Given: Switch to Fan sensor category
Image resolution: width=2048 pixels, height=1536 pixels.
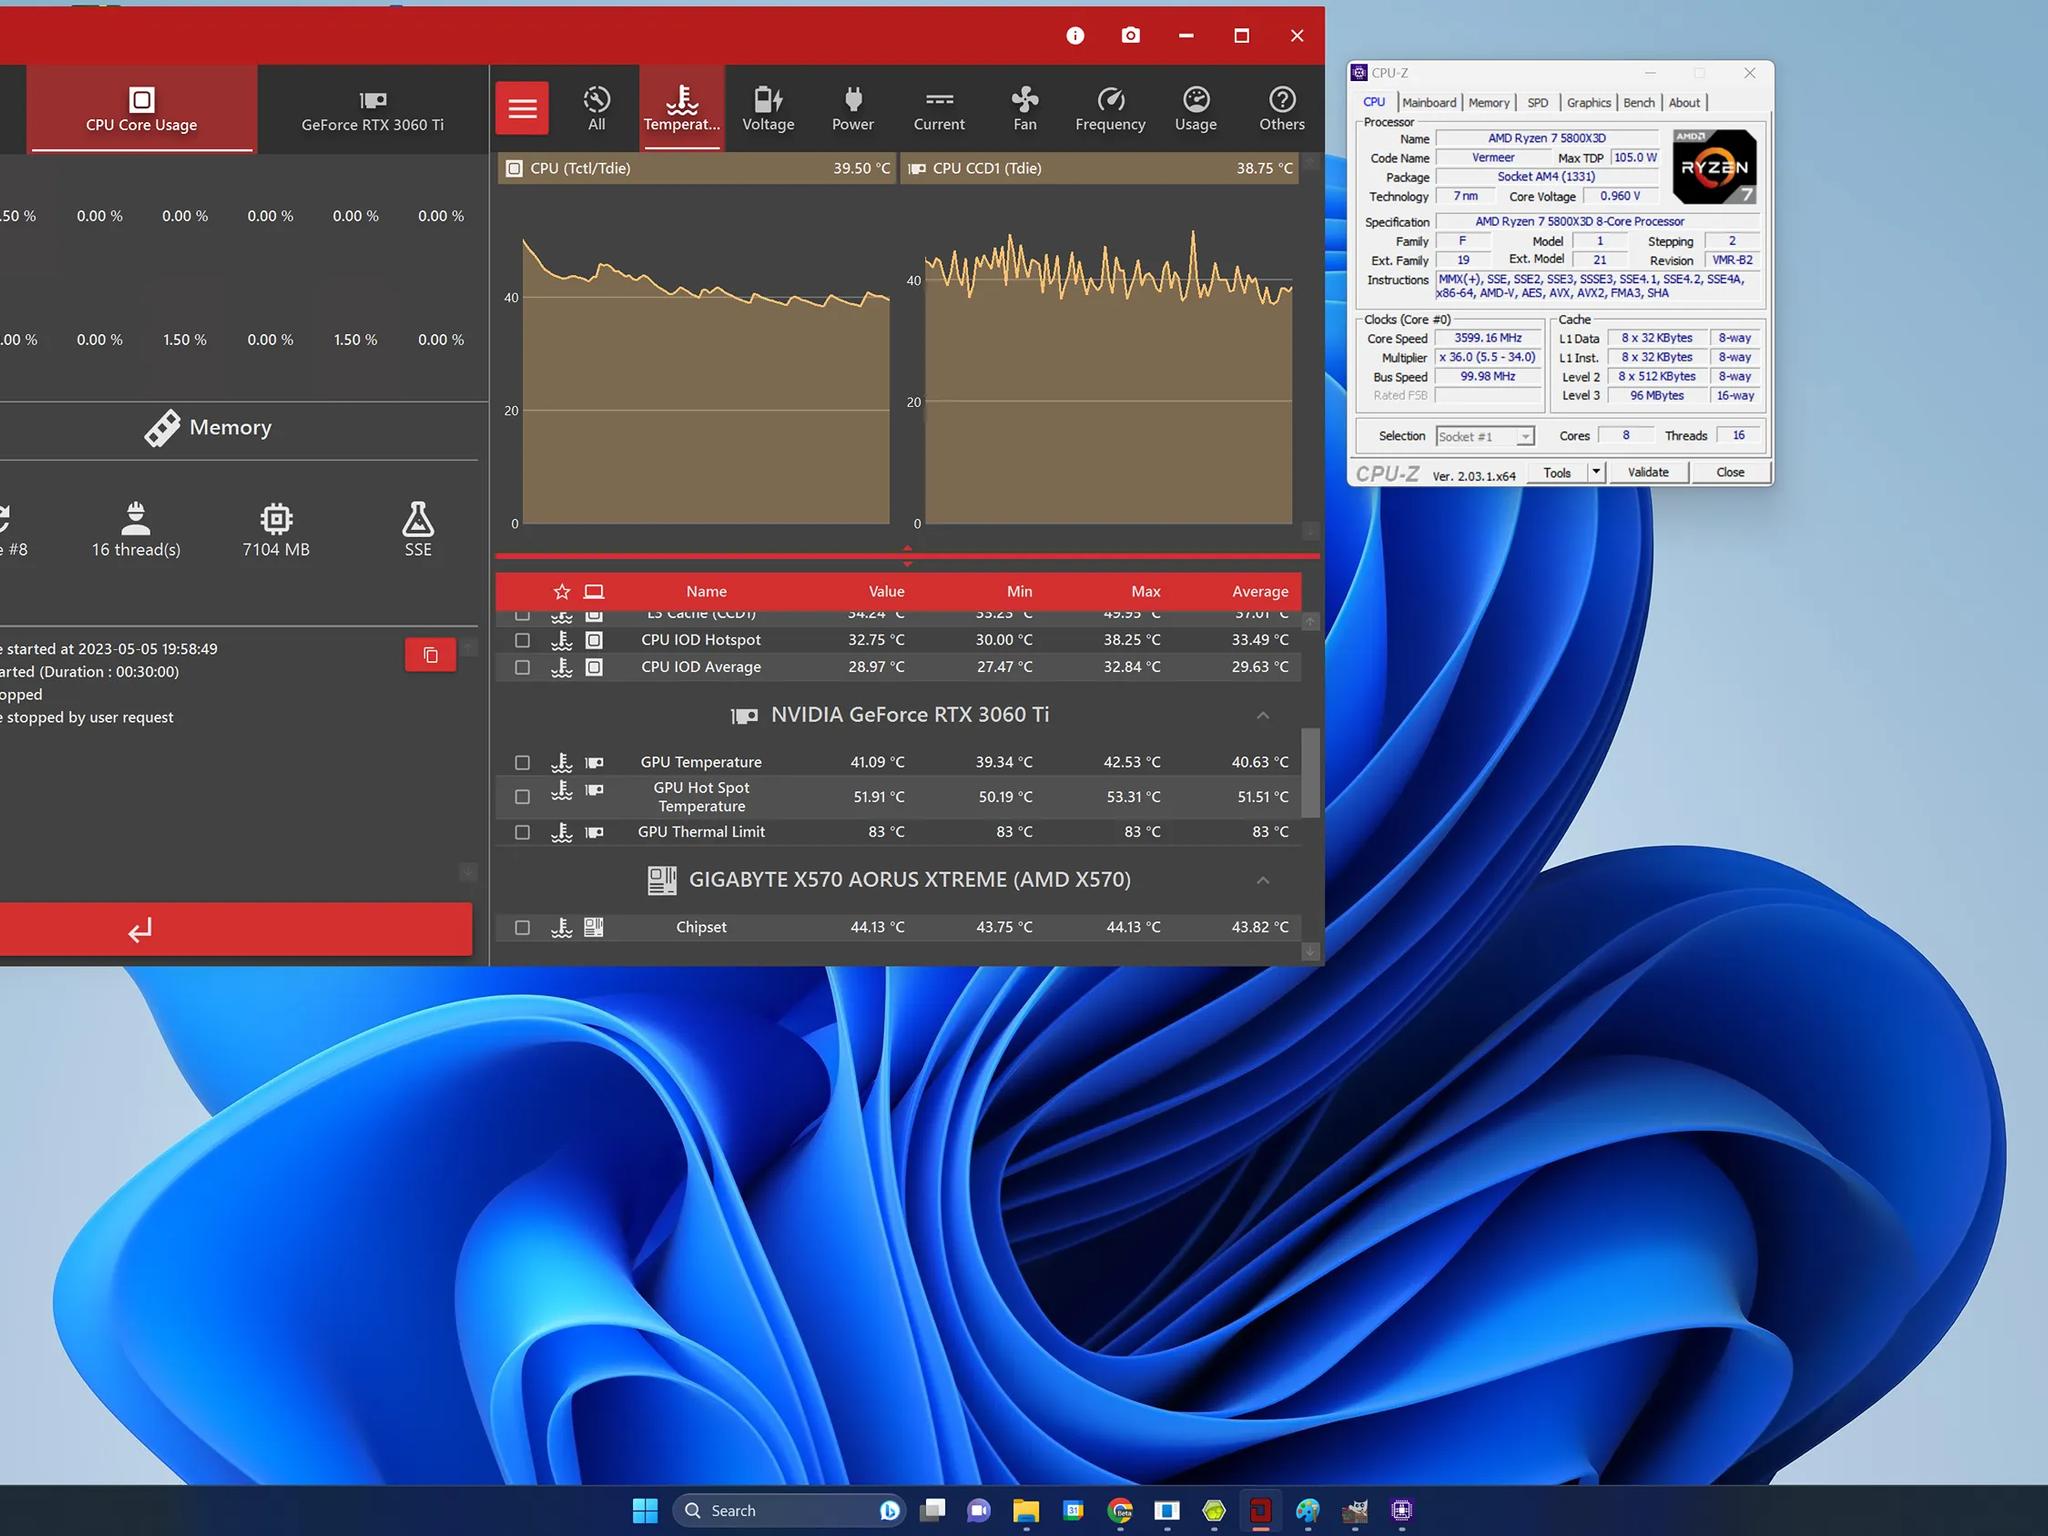Looking at the screenshot, I should click(x=1025, y=108).
